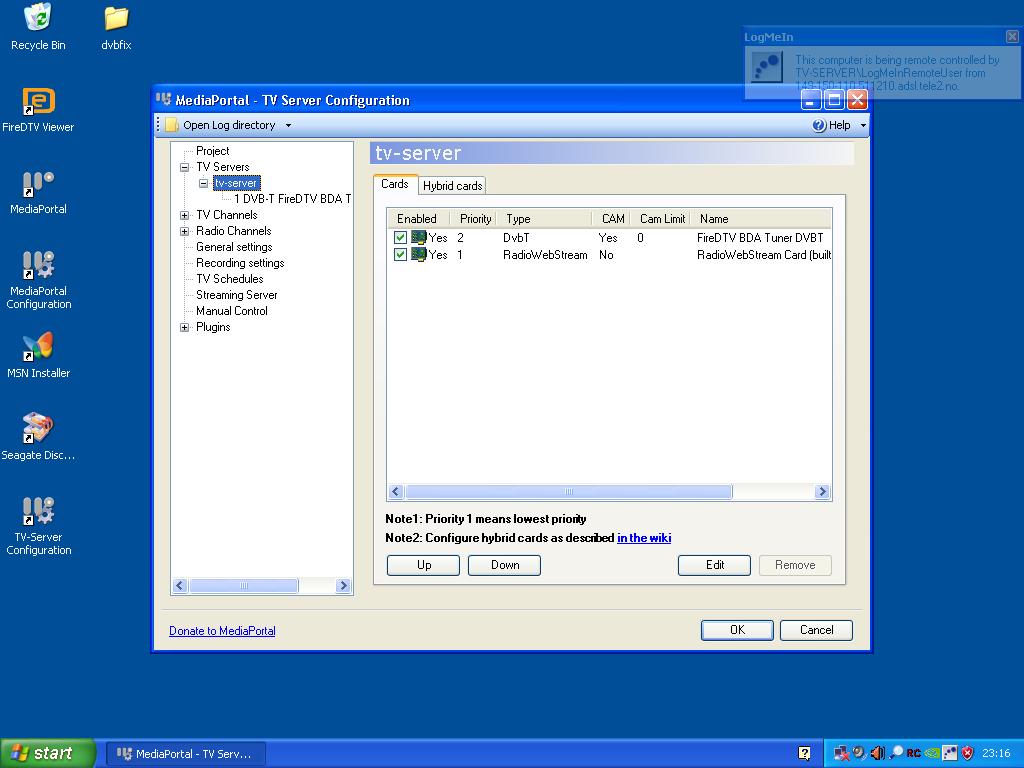Open the Open Log directory dropdown arrow
This screenshot has width=1024, height=768.
tap(288, 125)
